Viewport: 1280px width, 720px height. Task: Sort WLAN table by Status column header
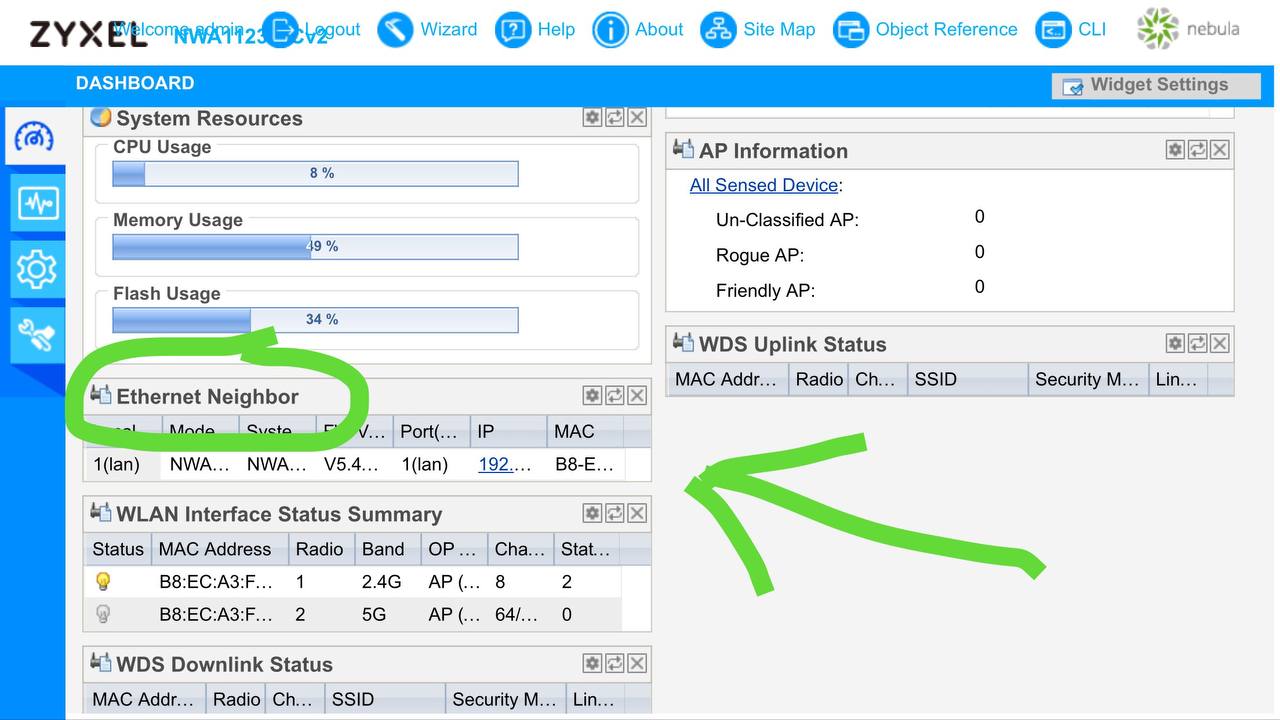pyautogui.click(x=118, y=549)
